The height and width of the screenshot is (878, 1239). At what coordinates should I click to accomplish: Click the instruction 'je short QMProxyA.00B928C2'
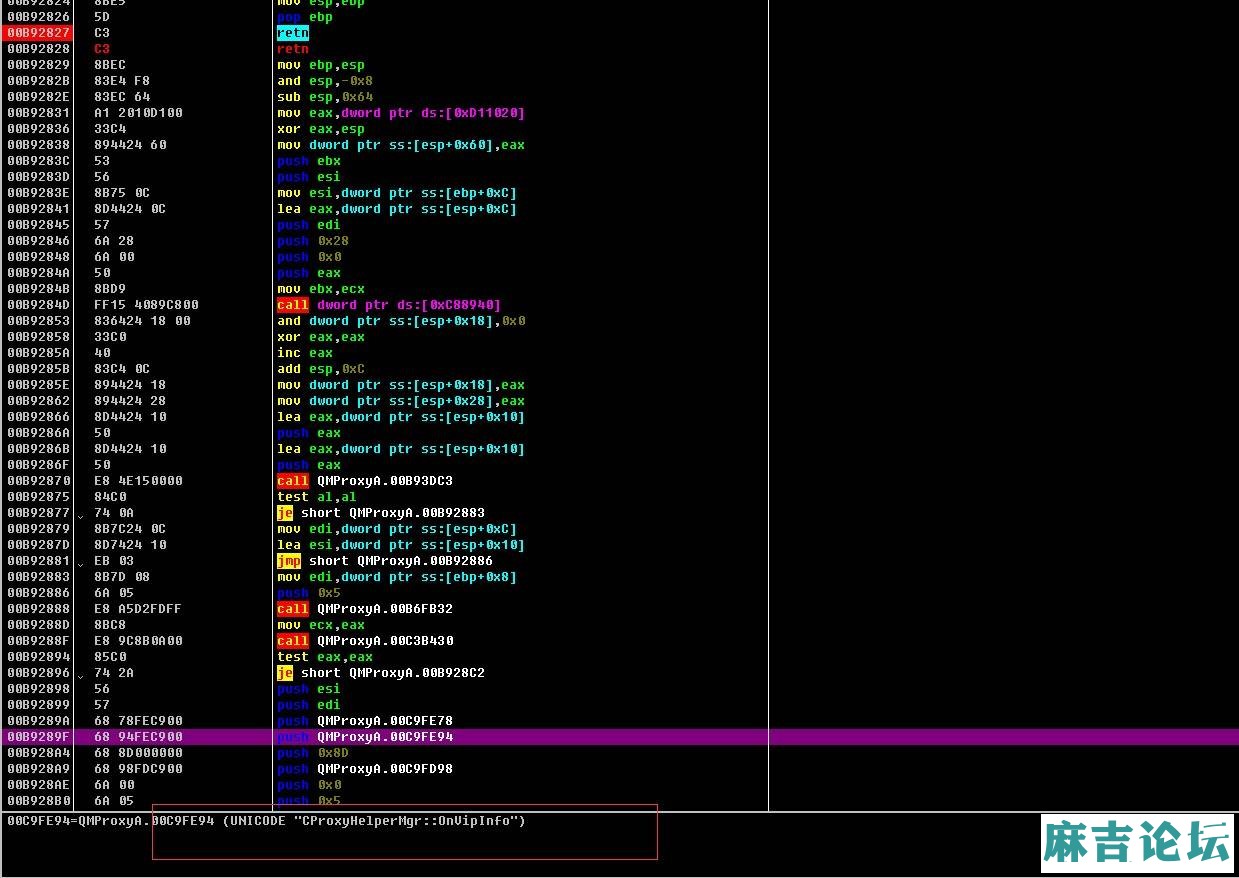pyautogui.click(x=381, y=673)
